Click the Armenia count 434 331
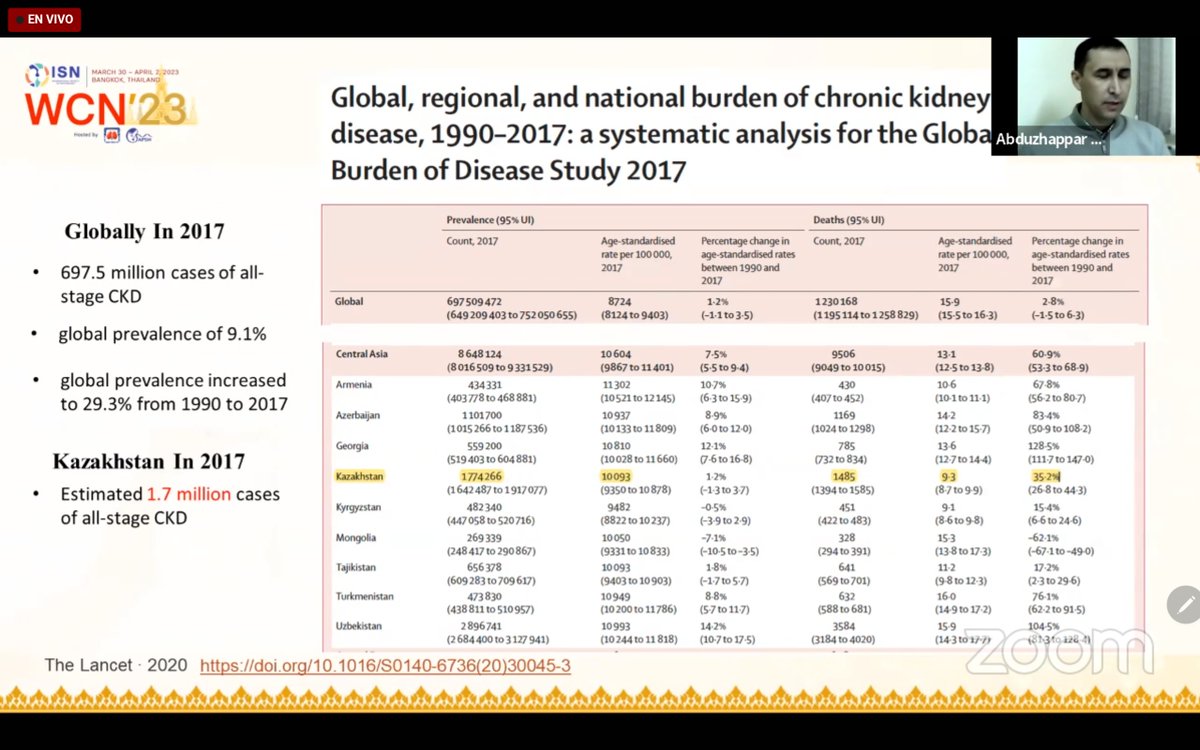Viewport: 1200px width, 750px height. point(484,384)
